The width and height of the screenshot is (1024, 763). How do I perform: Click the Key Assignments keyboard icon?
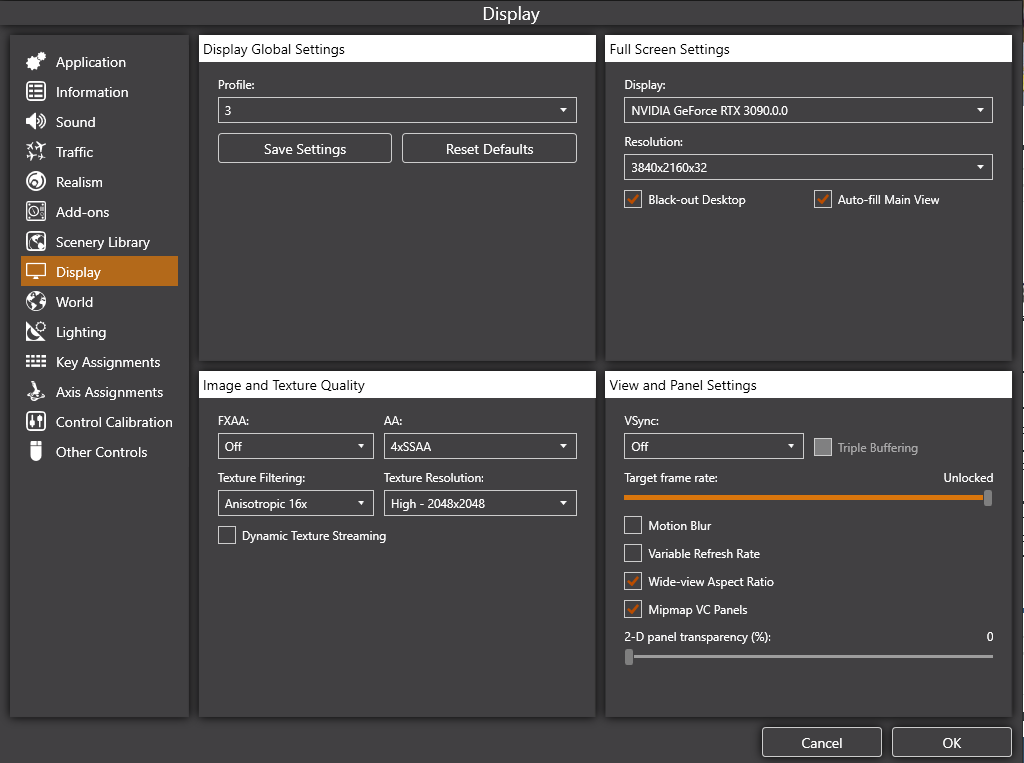pyautogui.click(x=36, y=361)
